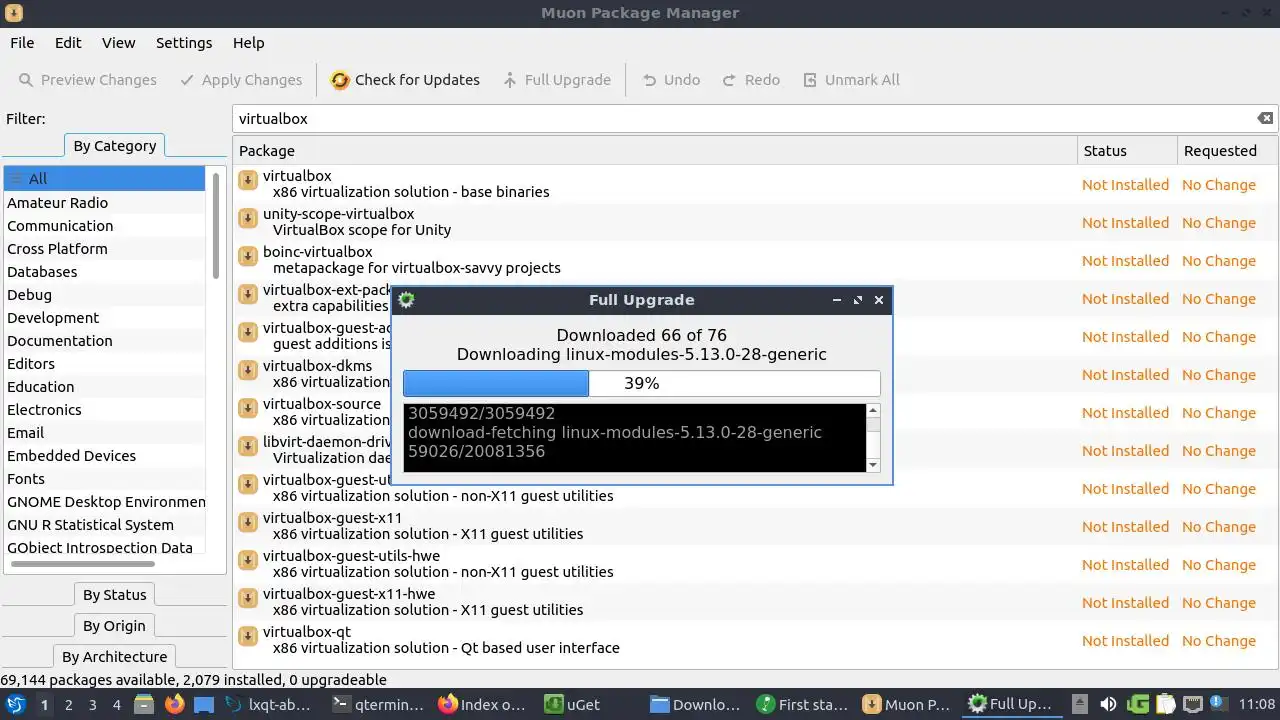
Task: Click Apply Changes in the toolbar
Action: tap(241, 80)
